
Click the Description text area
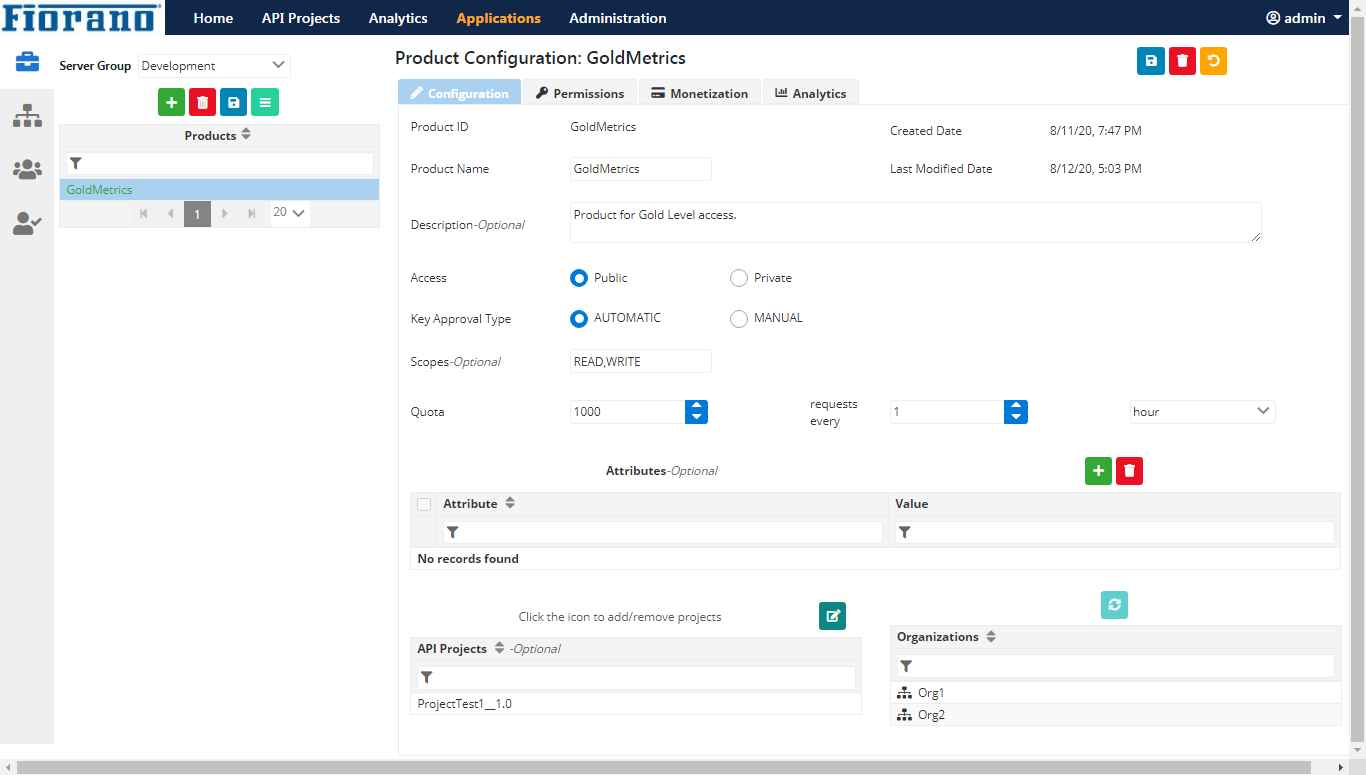pos(916,222)
